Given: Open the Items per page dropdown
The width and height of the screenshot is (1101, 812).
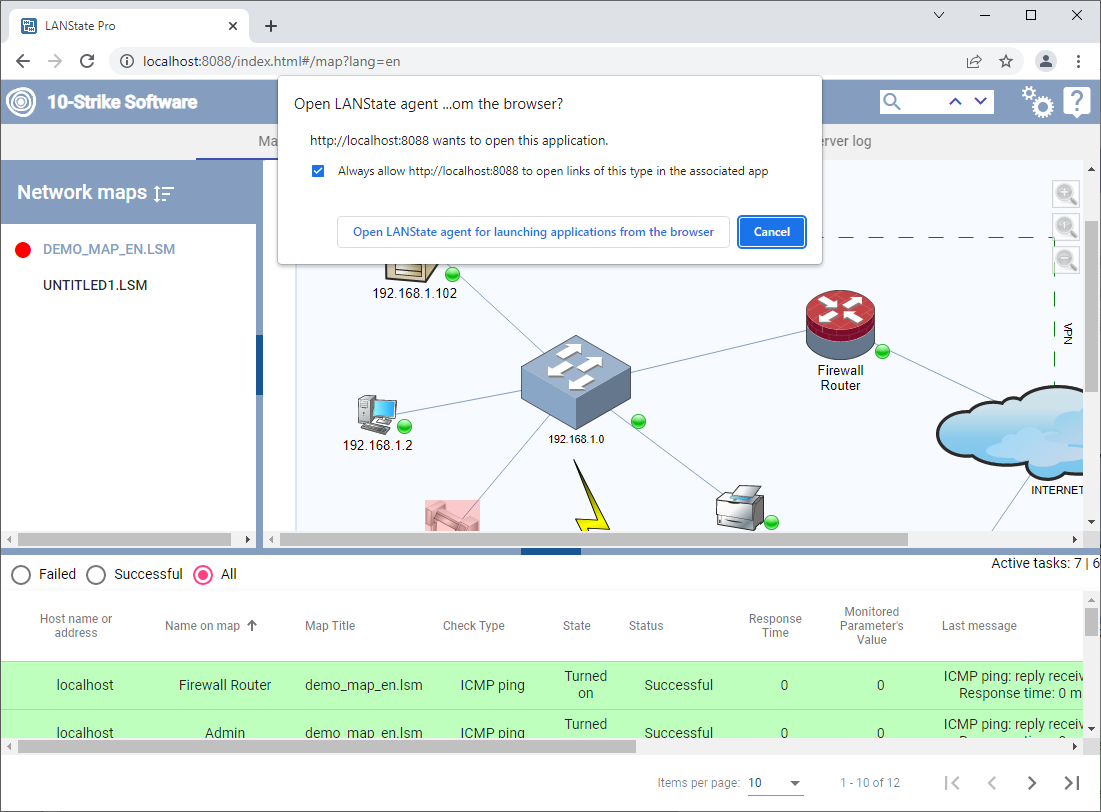Looking at the screenshot, I should [x=775, y=782].
